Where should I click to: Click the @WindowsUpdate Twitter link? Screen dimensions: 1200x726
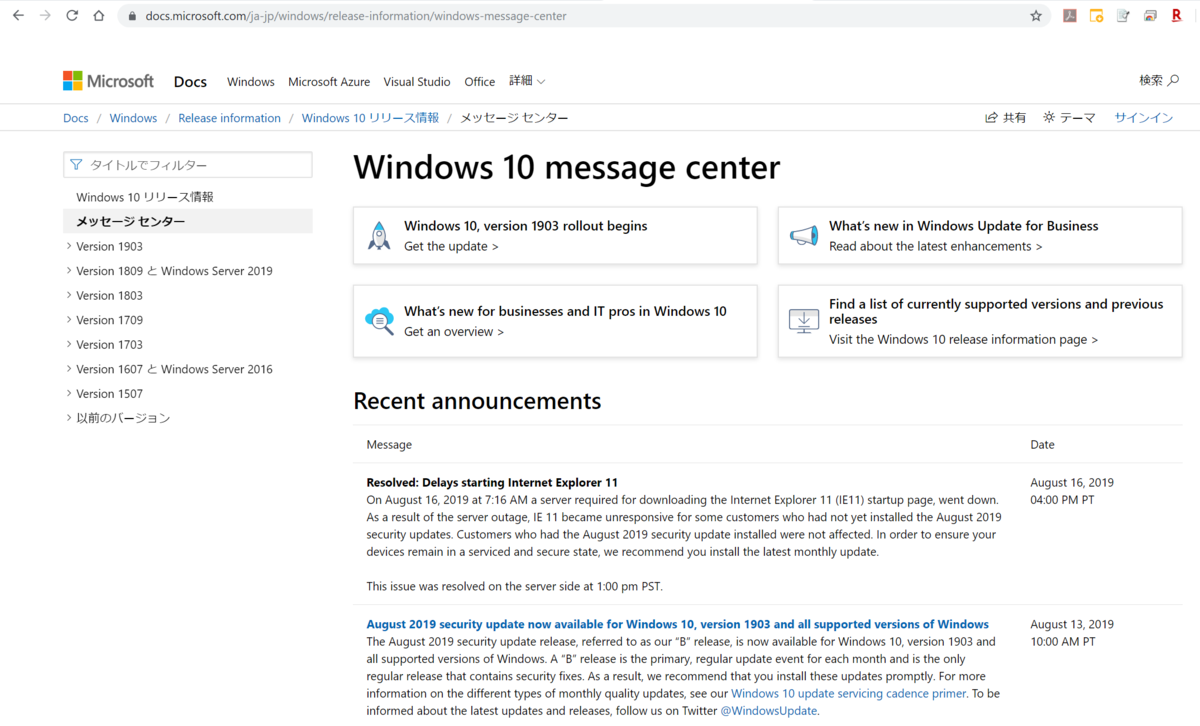pyautogui.click(x=769, y=711)
